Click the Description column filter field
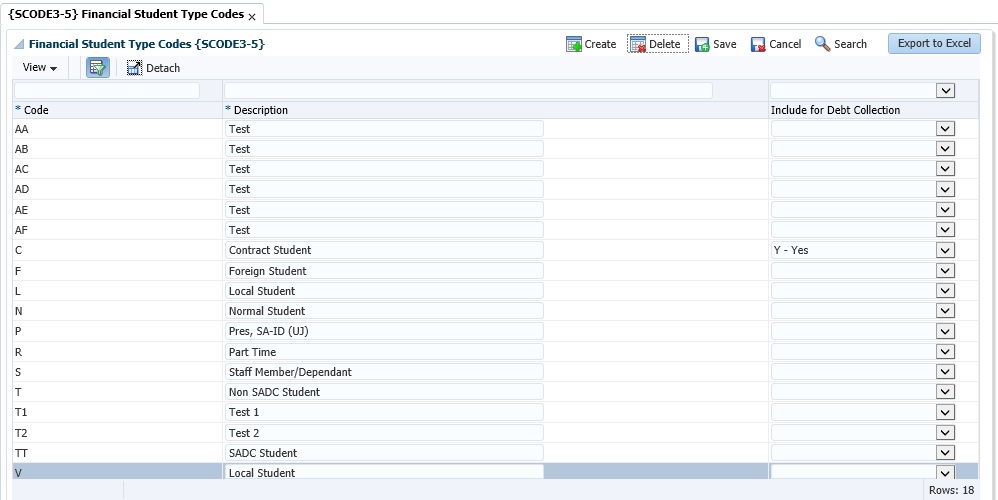Viewport: 998px width, 500px height. pos(468,91)
